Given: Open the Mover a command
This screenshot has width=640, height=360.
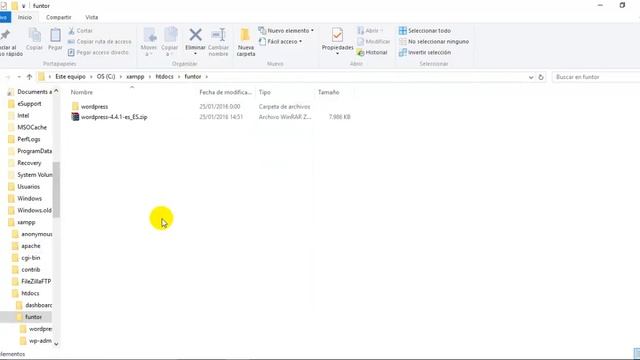Looking at the screenshot, I should tap(149, 42).
